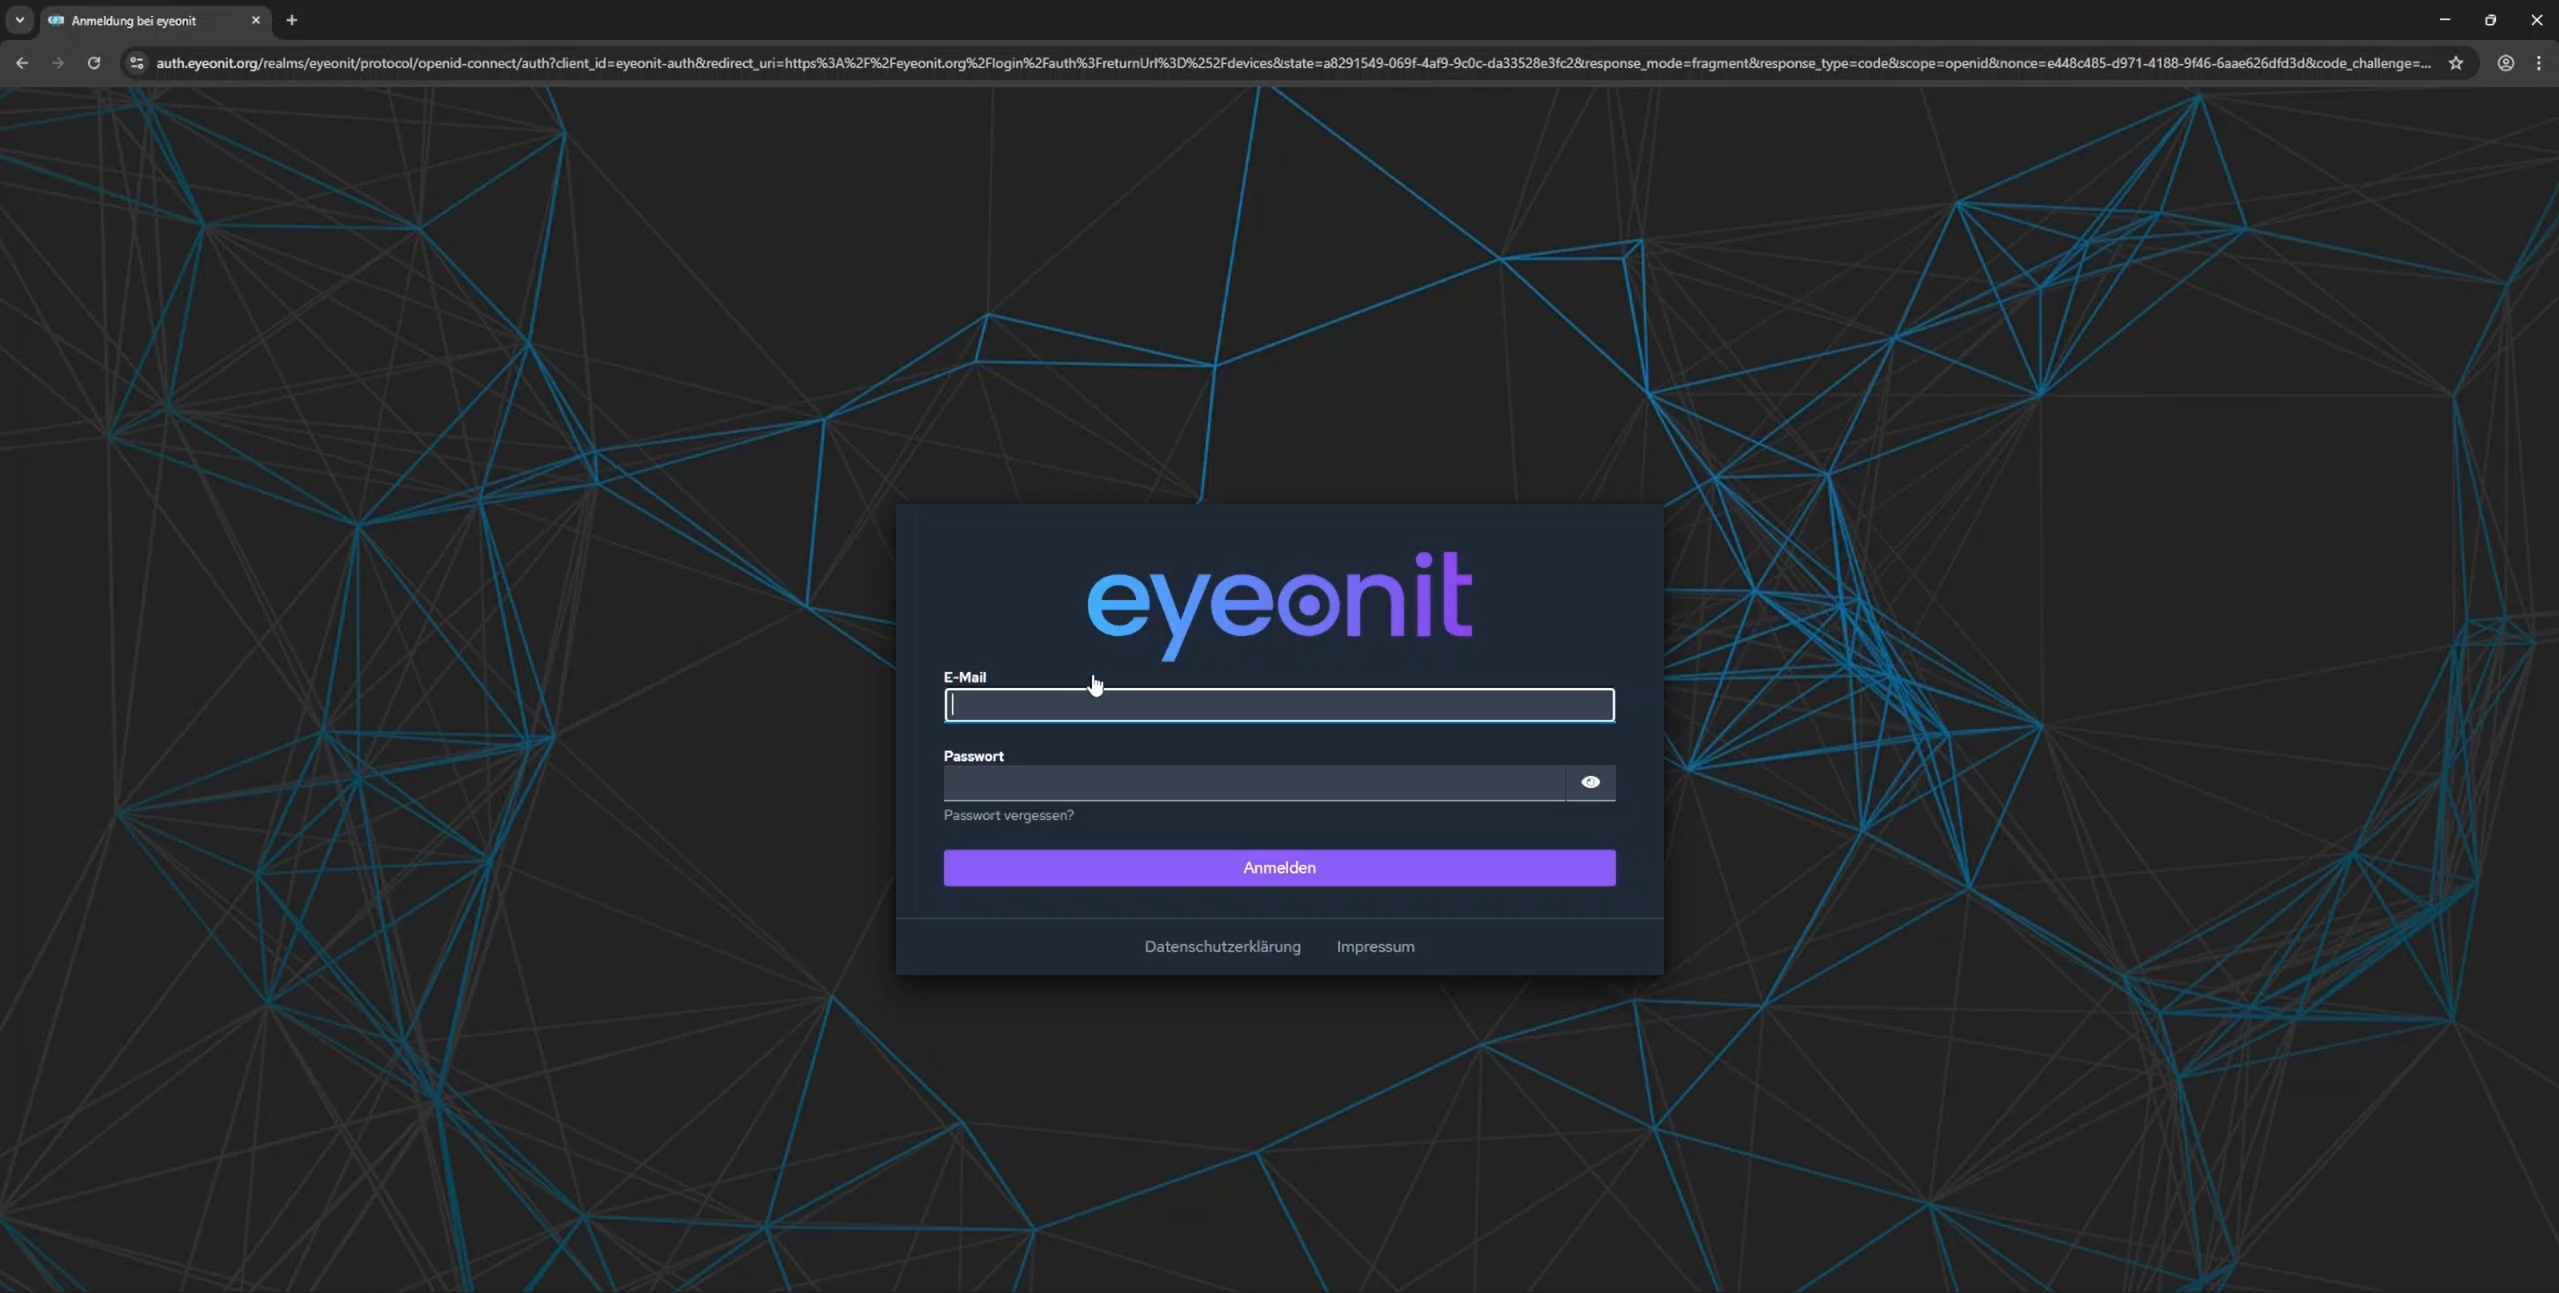The image size is (2559, 1293).
Task: Open Chrome's three-dot options menu
Action: coord(2541,62)
